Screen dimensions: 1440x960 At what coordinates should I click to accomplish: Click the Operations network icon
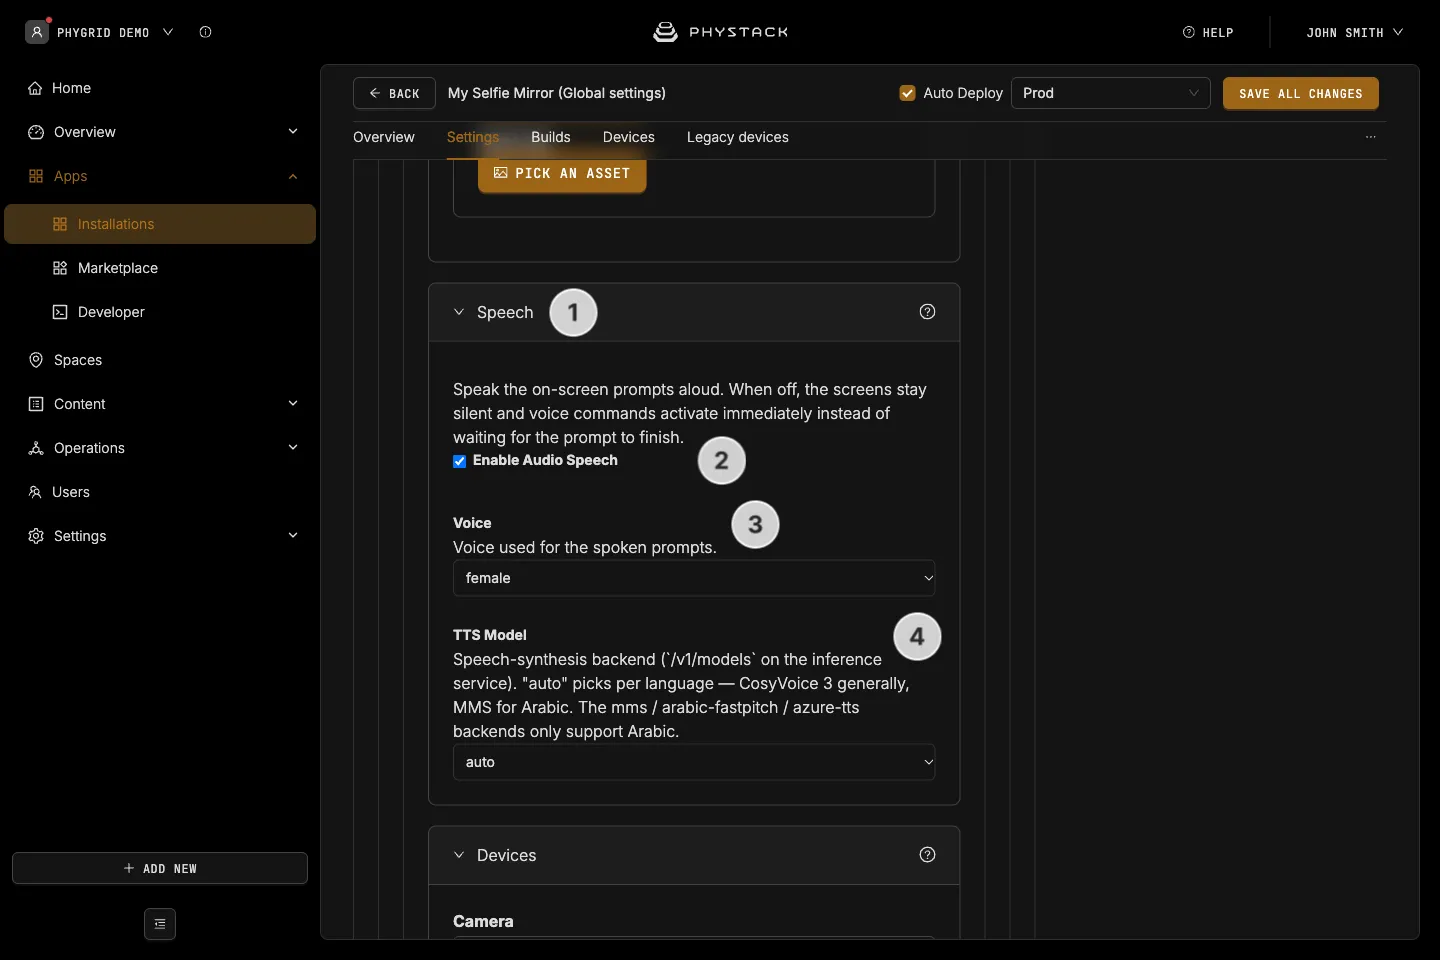pos(36,448)
